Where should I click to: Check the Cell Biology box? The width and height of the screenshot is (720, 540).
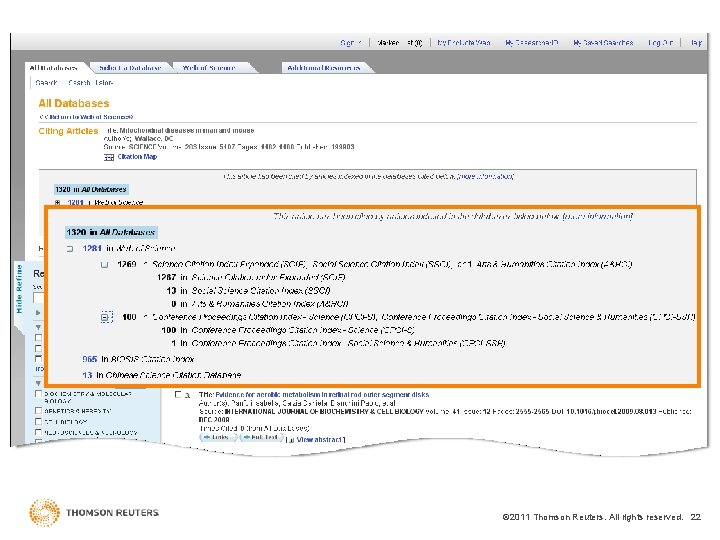[x=39, y=421]
